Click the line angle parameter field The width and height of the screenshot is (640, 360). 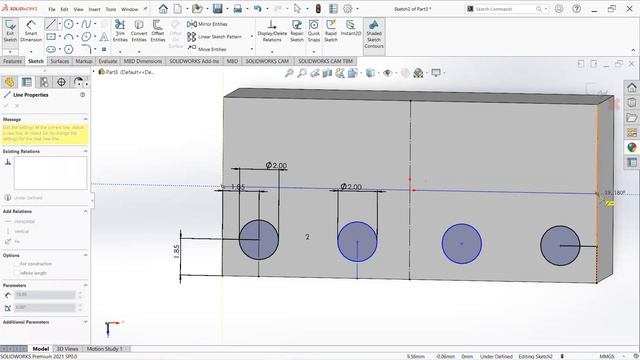(45, 307)
